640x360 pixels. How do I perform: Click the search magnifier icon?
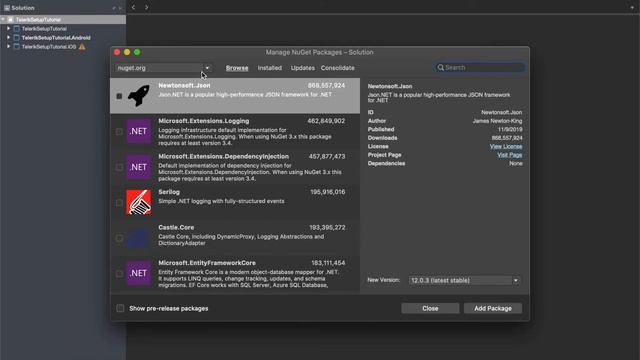click(440, 68)
